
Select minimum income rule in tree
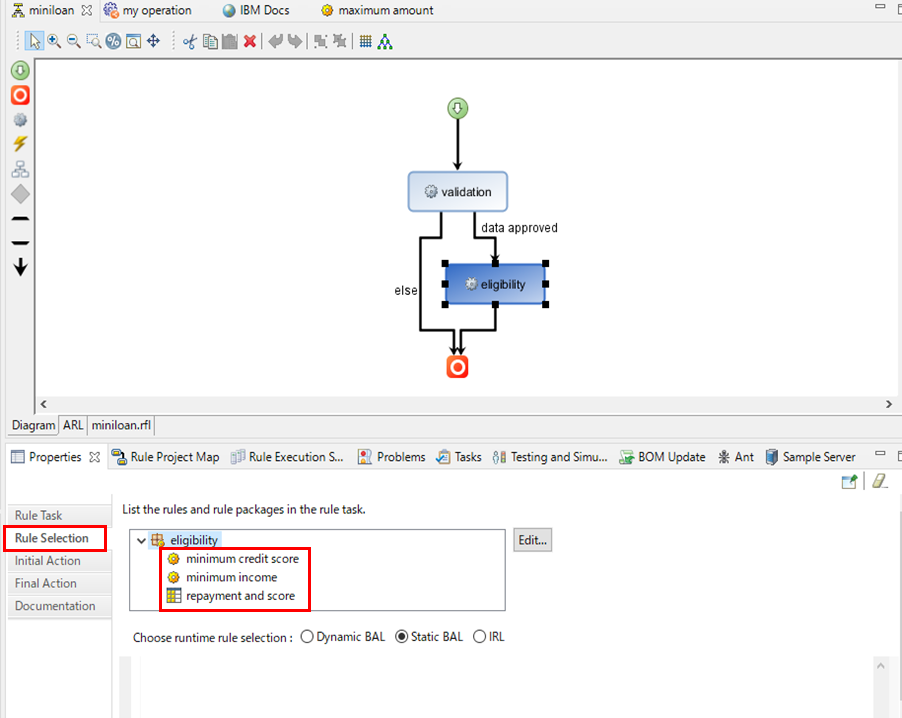tap(223, 577)
